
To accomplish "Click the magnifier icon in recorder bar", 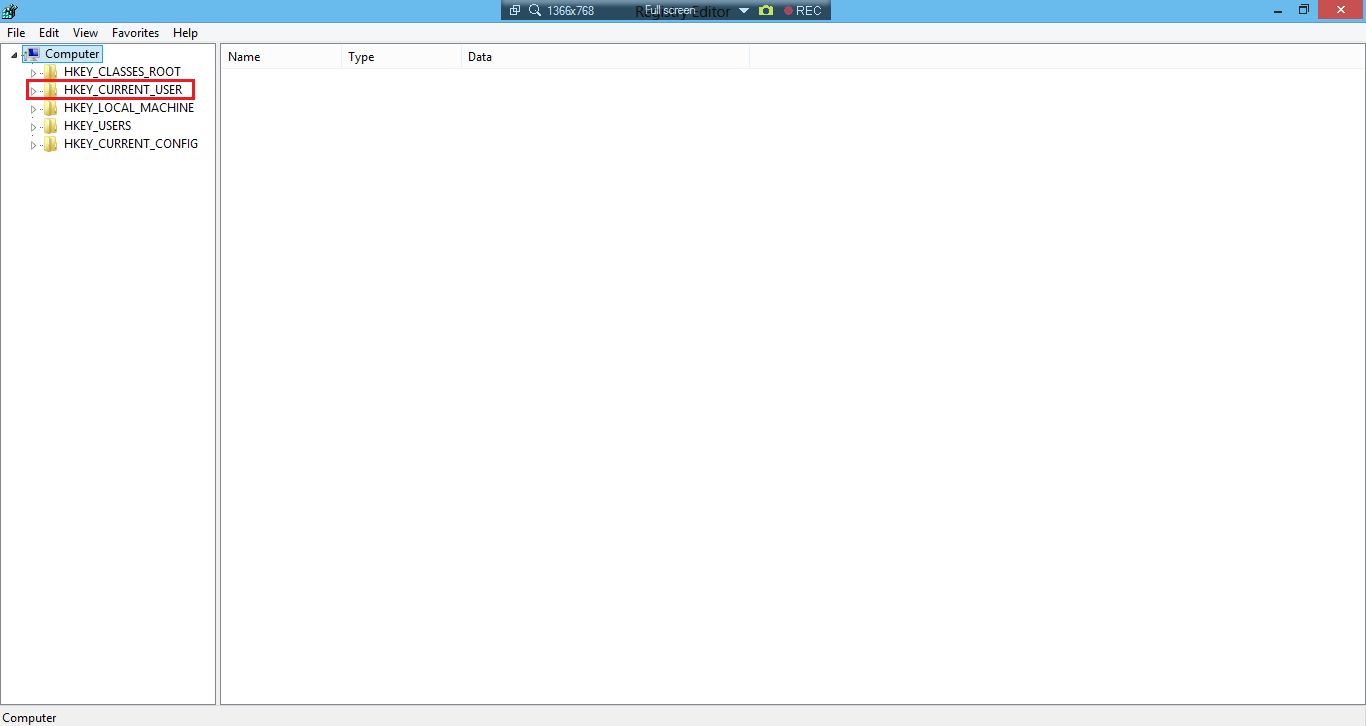I will [535, 10].
